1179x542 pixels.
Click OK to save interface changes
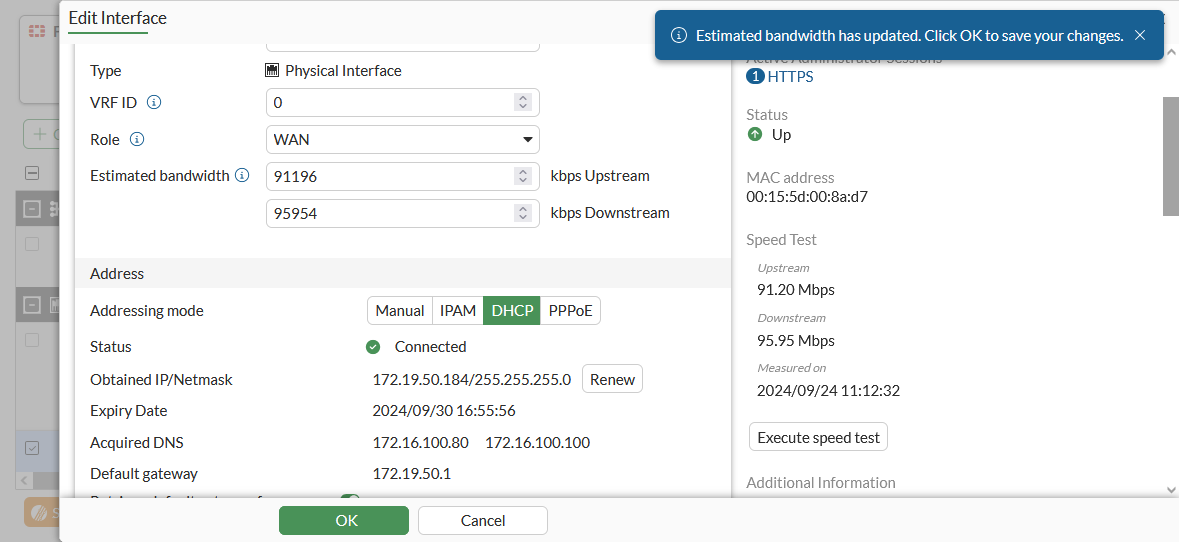click(x=344, y=520)
